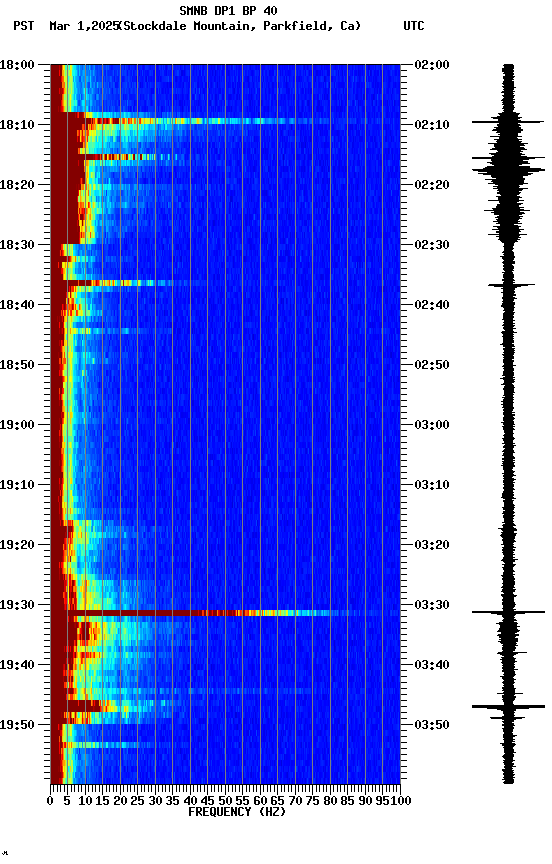Click the '02:00' UTC time label
Image resolution: width=552 pixels, height=864 pixels.
click(x=432, y=65)
